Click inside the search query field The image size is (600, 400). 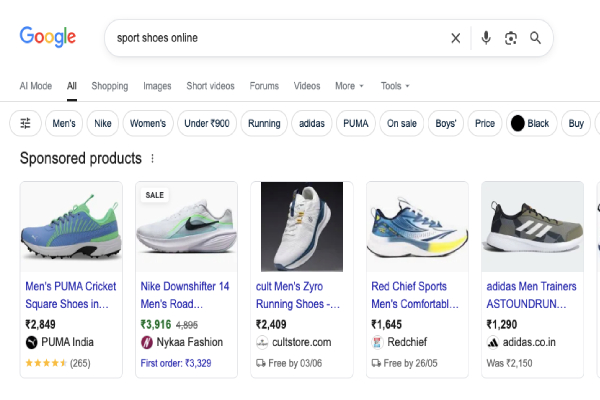click(x=279, y=38)
